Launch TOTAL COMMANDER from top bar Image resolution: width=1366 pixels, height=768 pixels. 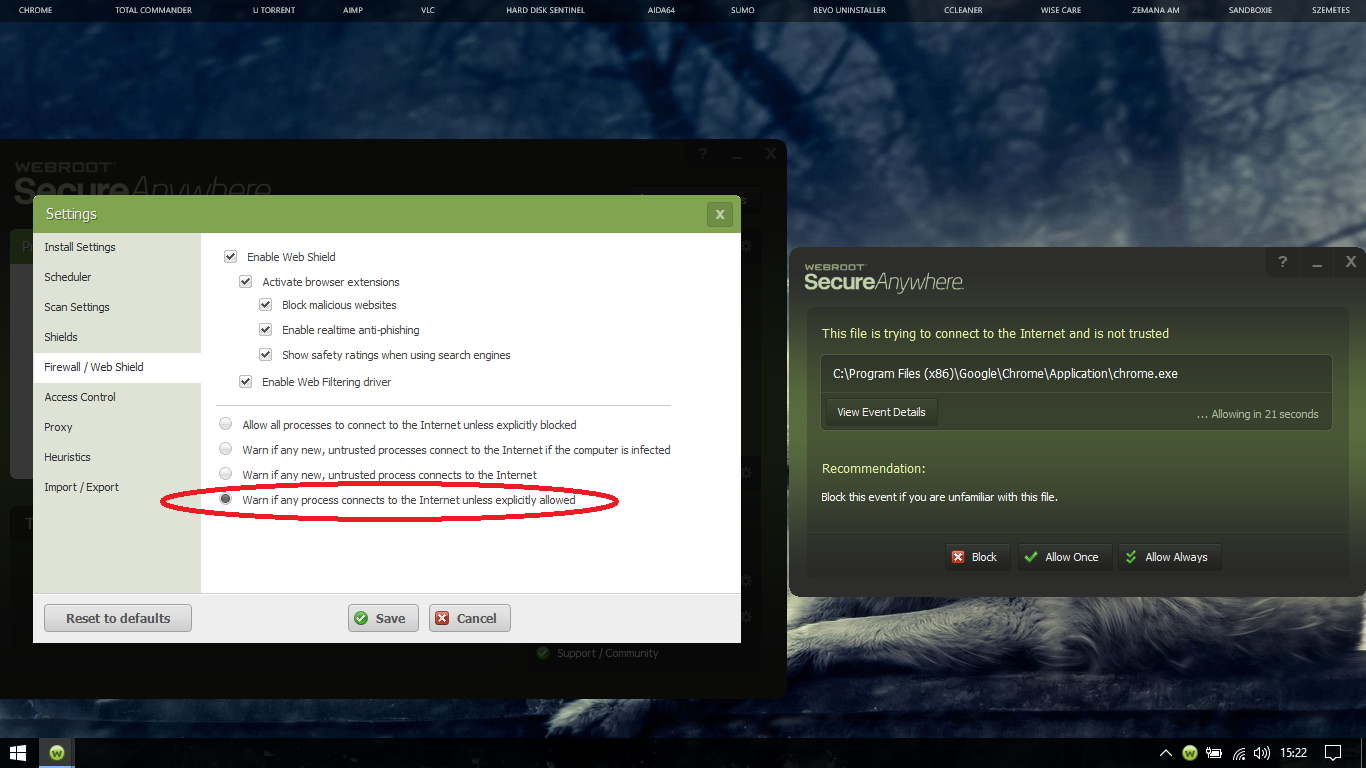(153, 10)
